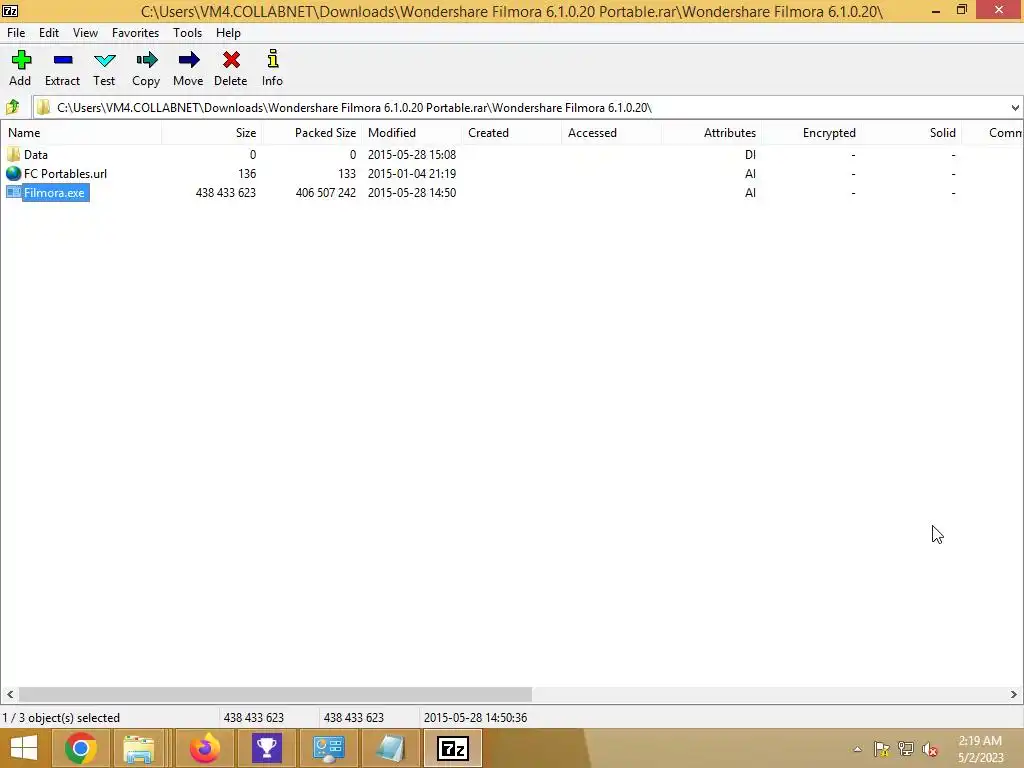Viewport: 1024px width, 768px height.
Task: Open the control panel taskbar app
Action: click(328, 748)
